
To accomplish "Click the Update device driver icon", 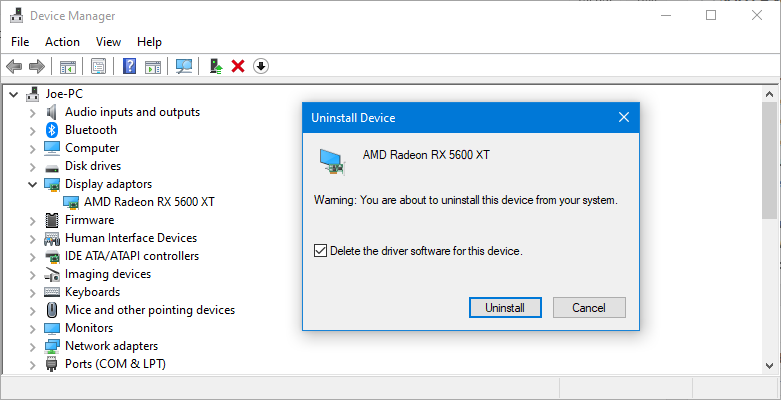I will pos(215,66).
